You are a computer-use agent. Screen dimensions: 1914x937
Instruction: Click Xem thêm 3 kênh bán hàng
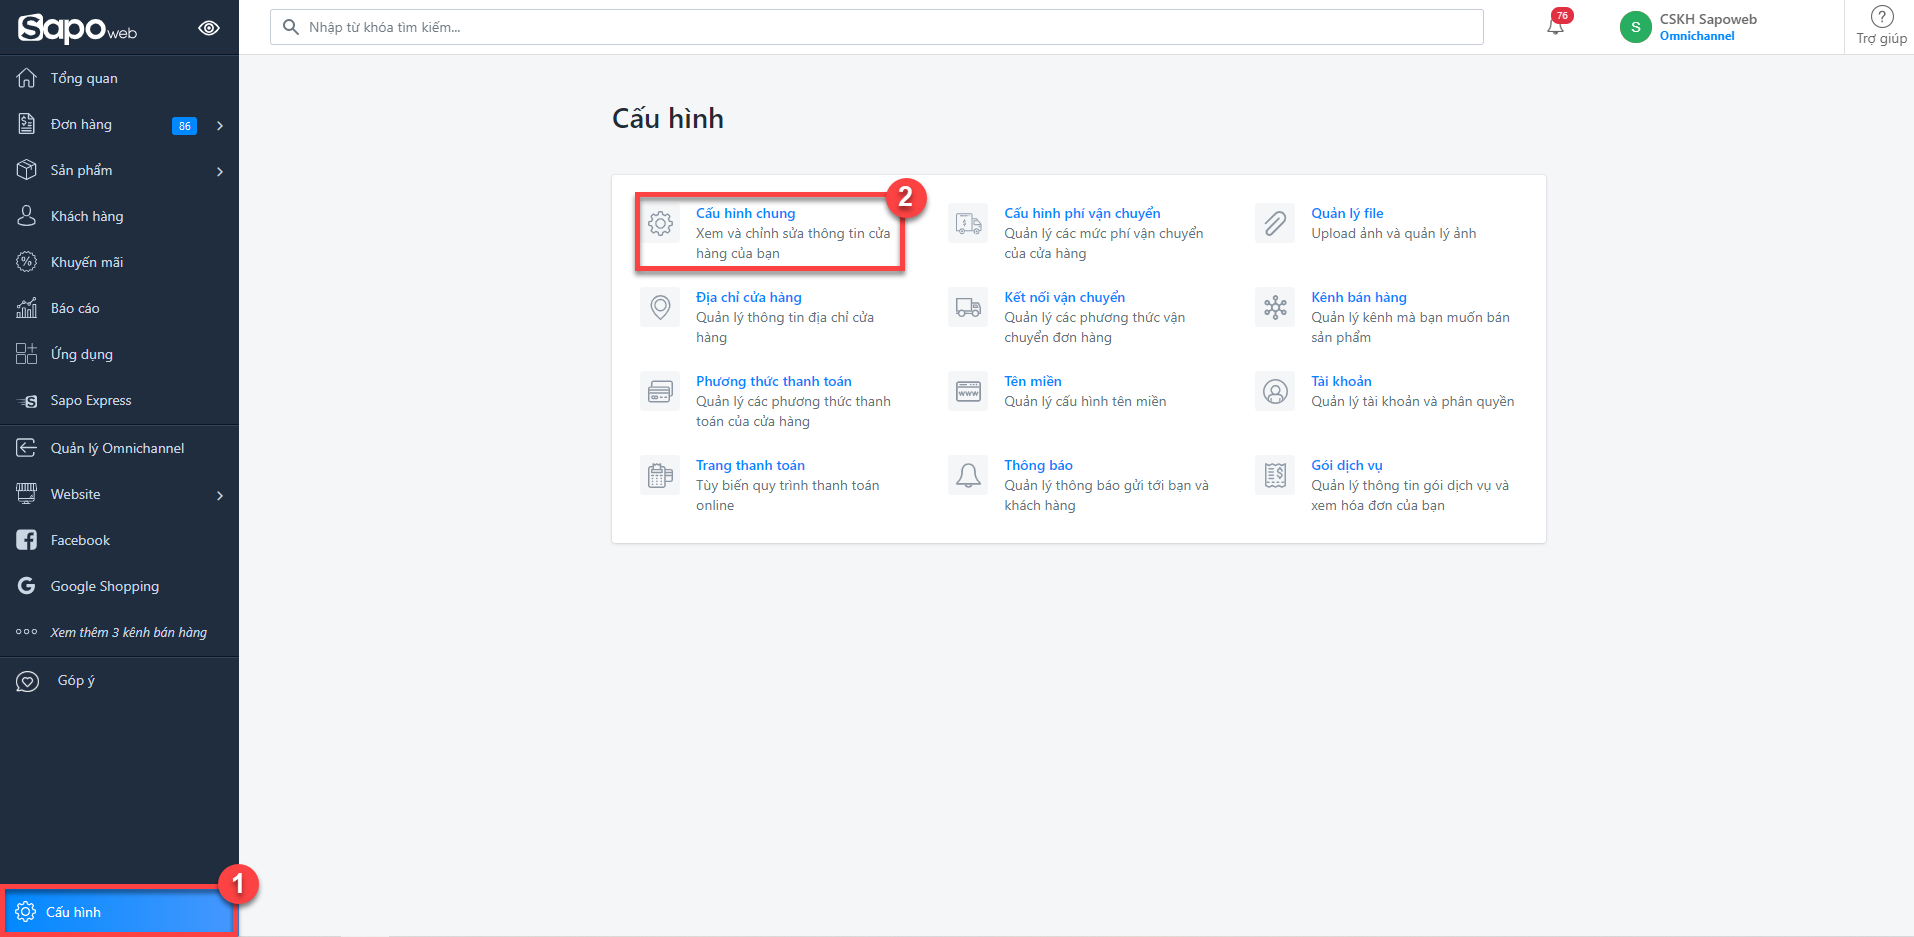coord(128,632)
